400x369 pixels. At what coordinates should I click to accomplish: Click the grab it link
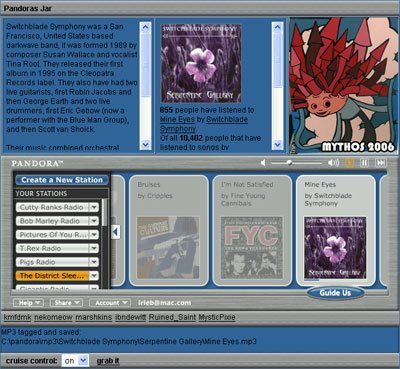108,361
